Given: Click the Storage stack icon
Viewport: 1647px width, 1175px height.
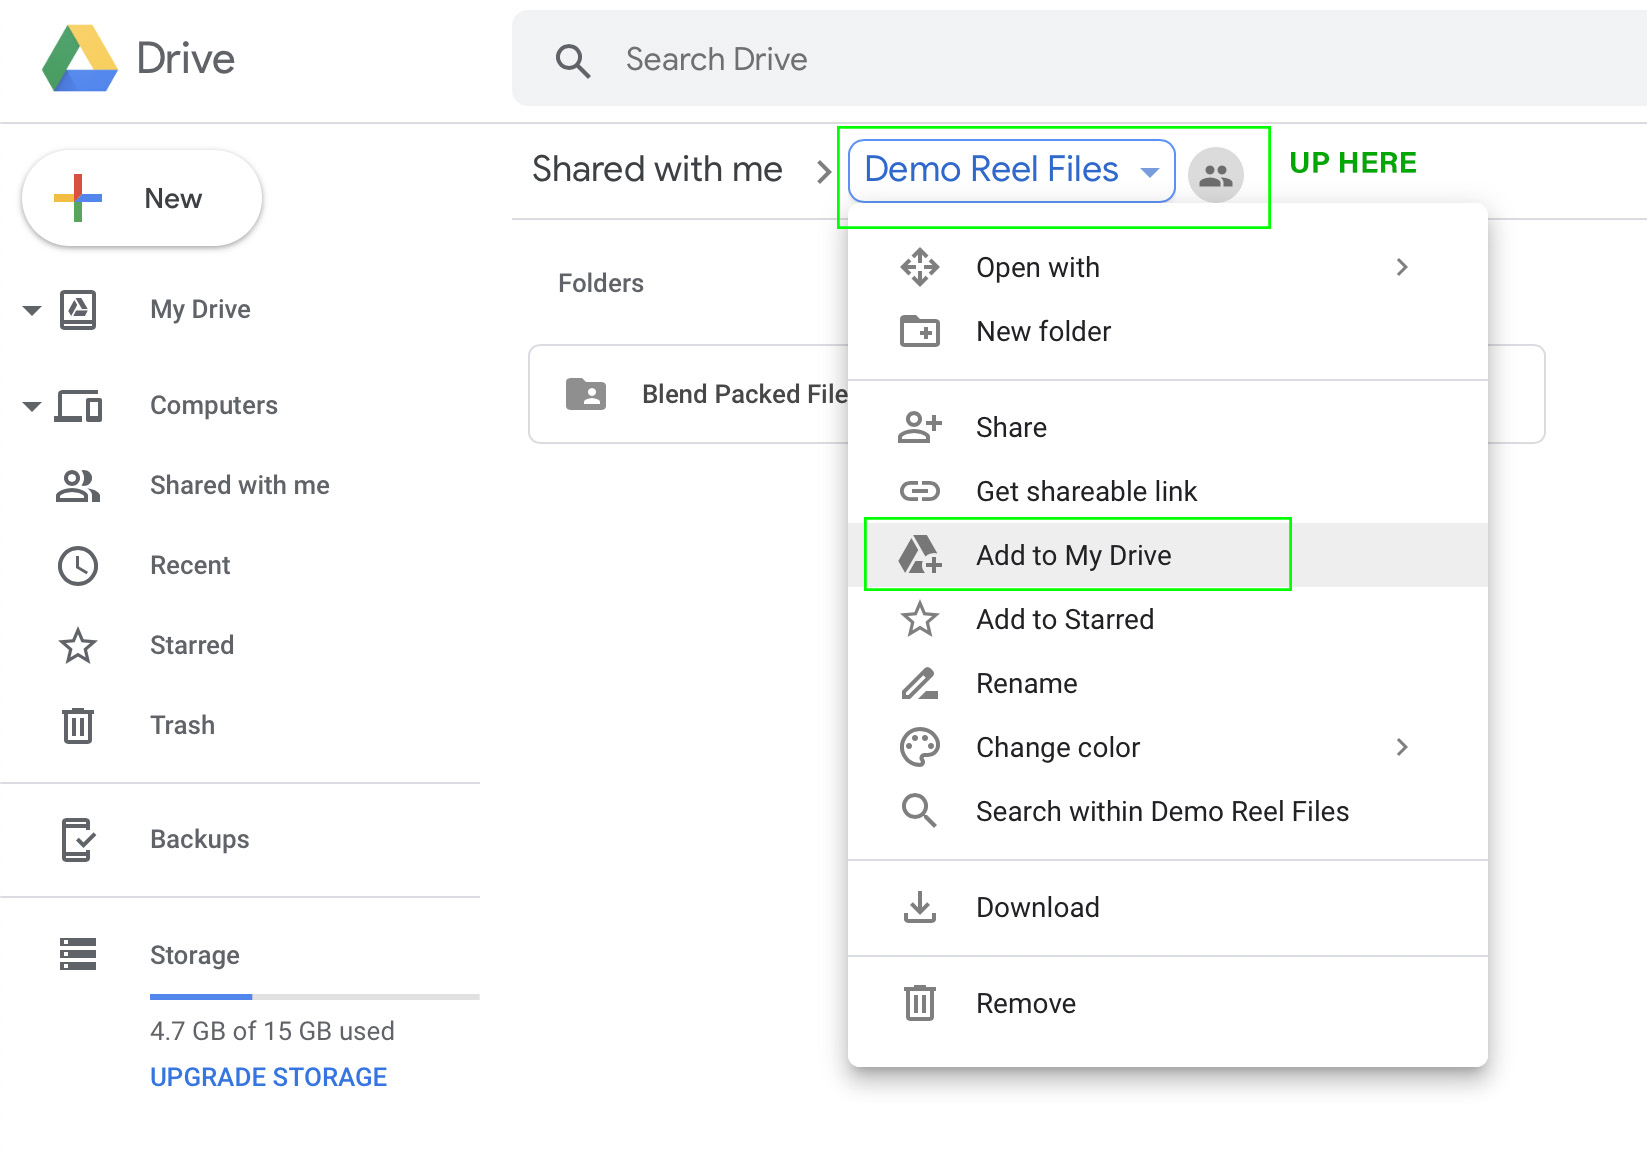Looking at the screenshot, I should click(78, 954).
